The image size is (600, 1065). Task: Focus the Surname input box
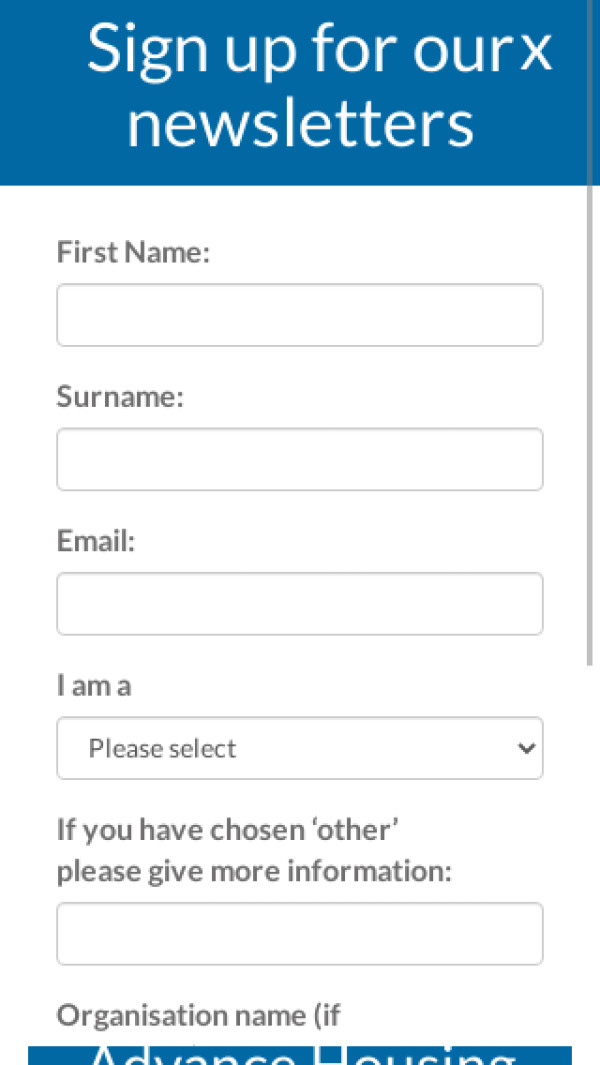click(x=299, y=459)
